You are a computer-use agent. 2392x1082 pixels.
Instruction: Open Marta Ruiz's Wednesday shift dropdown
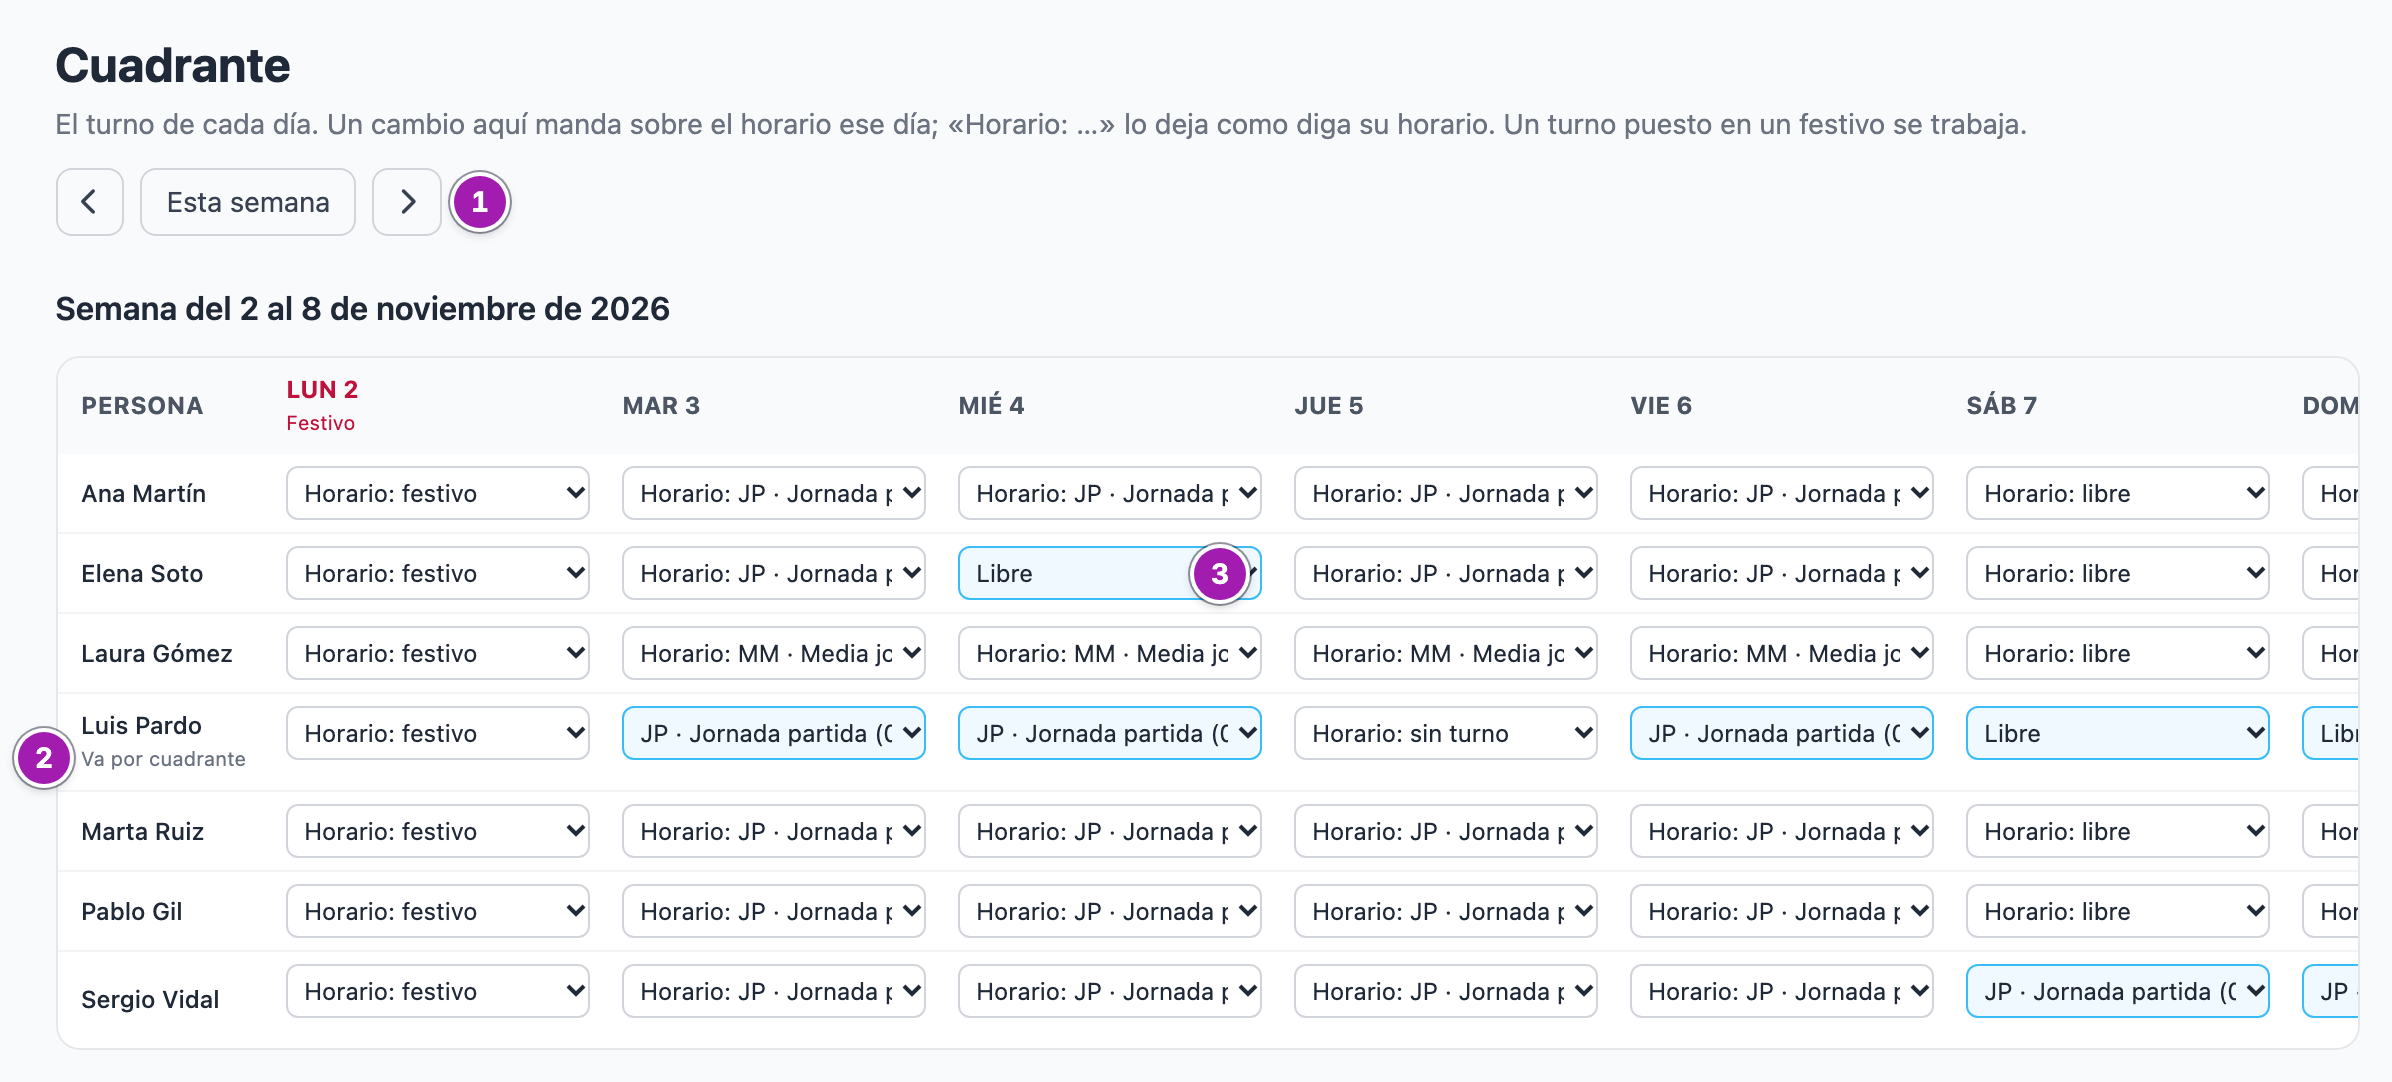click(x=1110, y=831)
